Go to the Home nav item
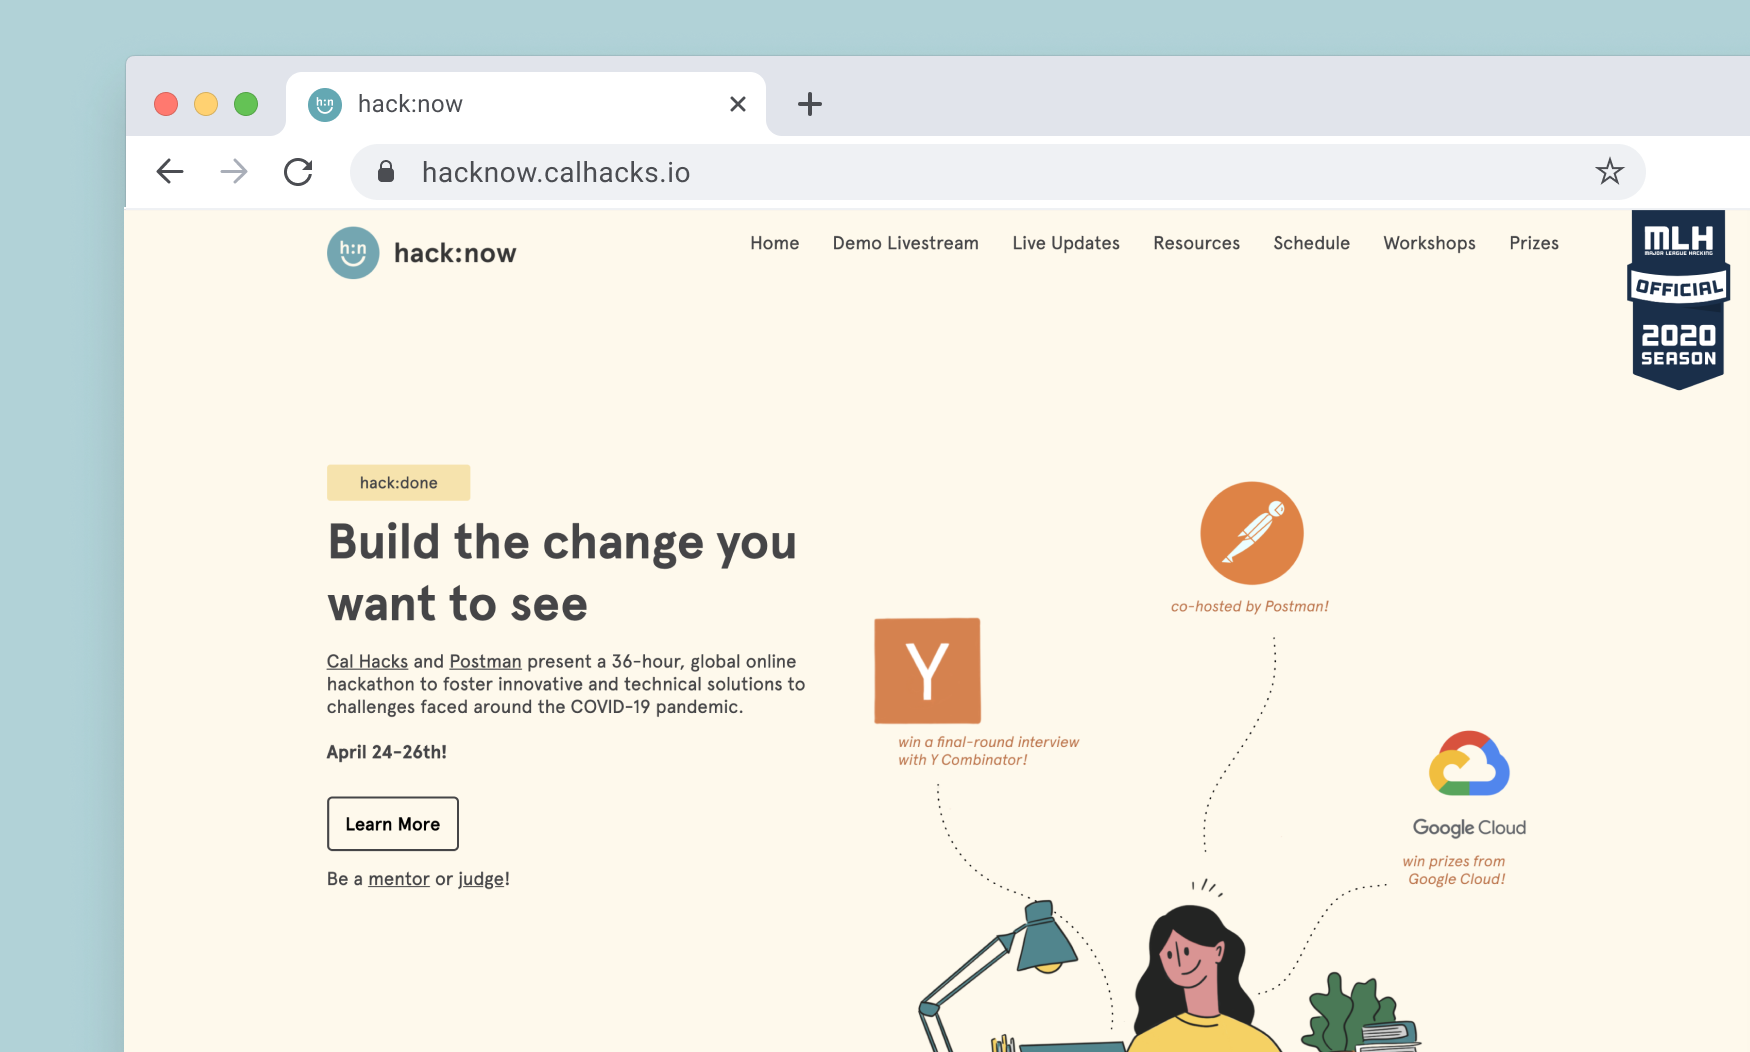Viewport: 1750px width, 1052px height. coord(775,243)
